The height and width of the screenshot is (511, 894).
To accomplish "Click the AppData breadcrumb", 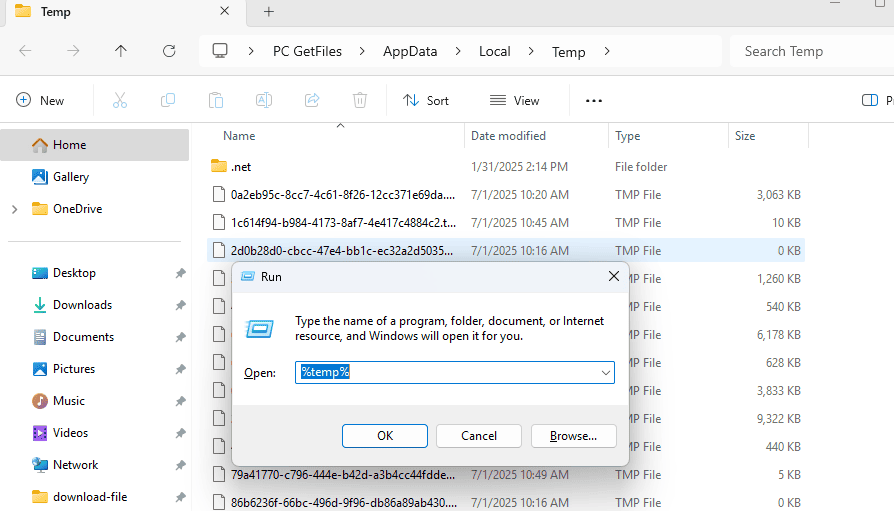I will 410,51.
